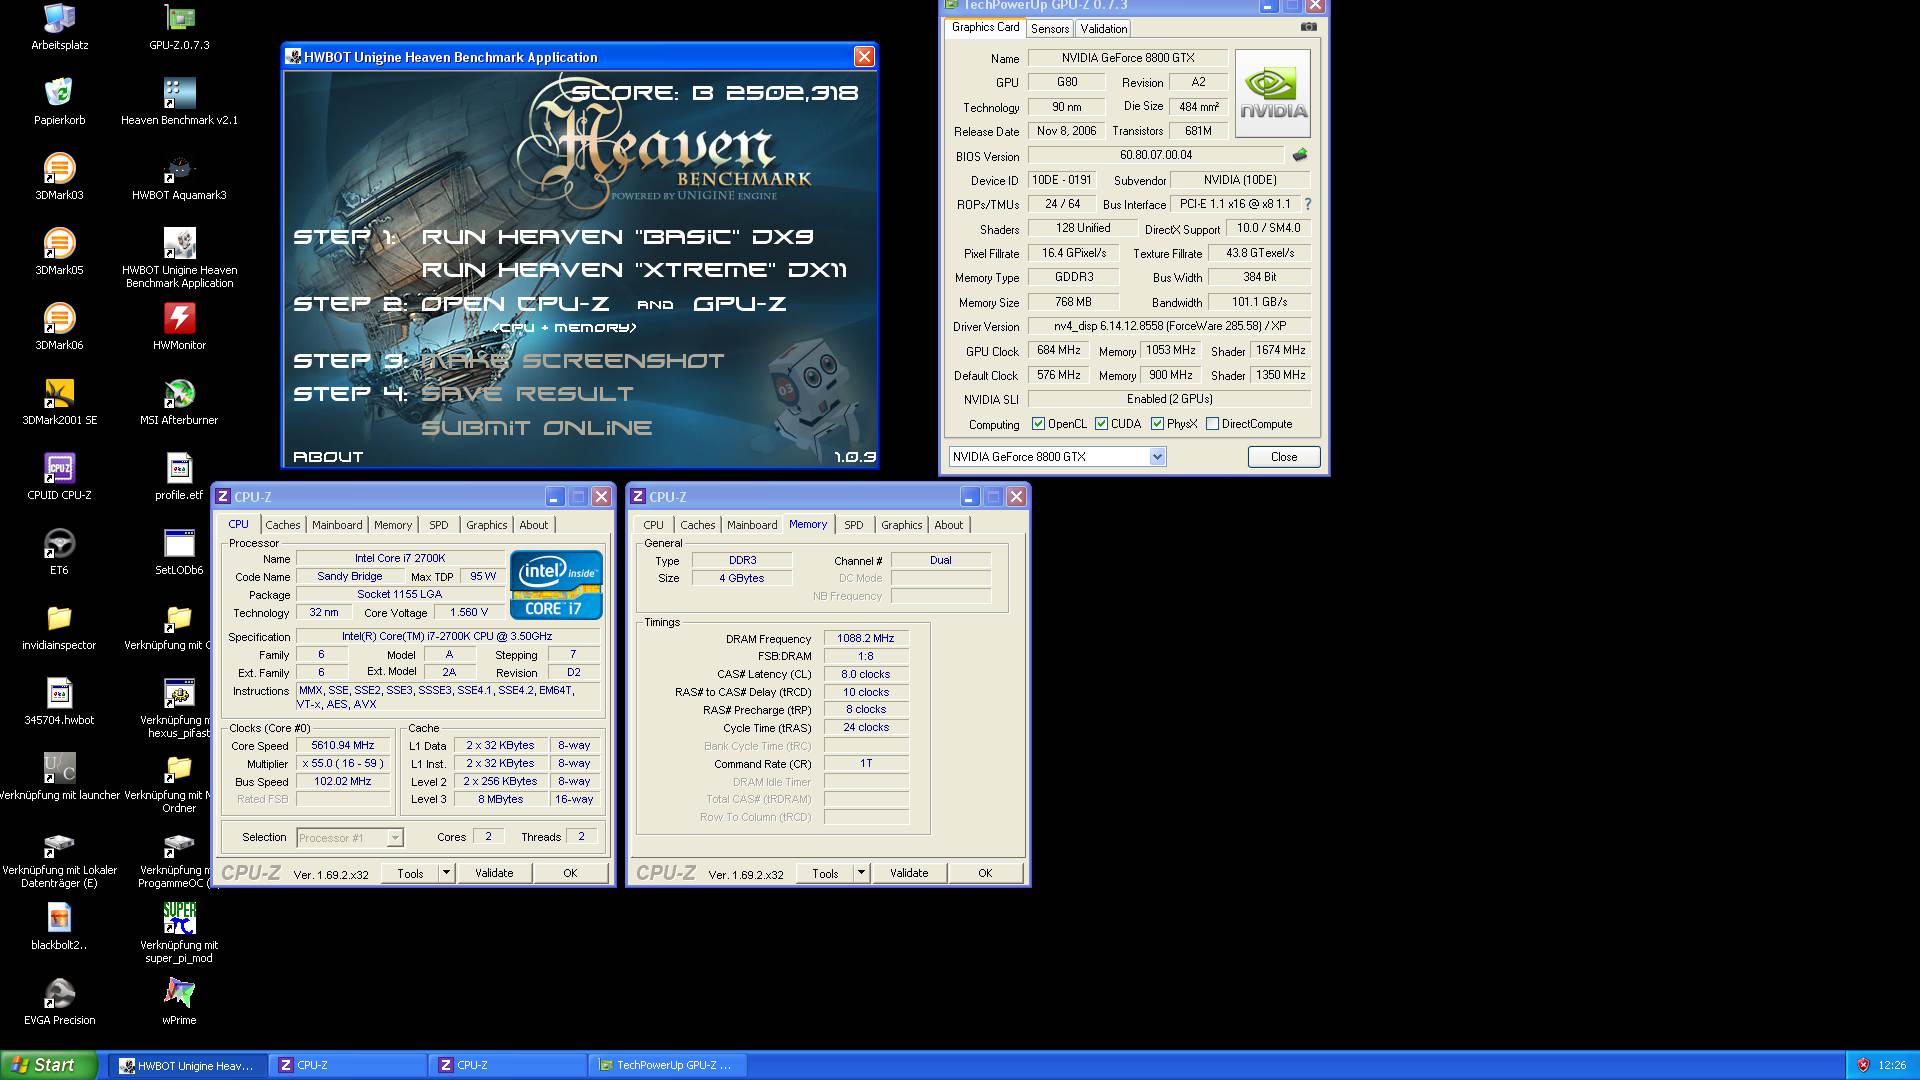Launch ET6 desktop shortcut
This screenshot has width=1920, height=1080.
59,551
